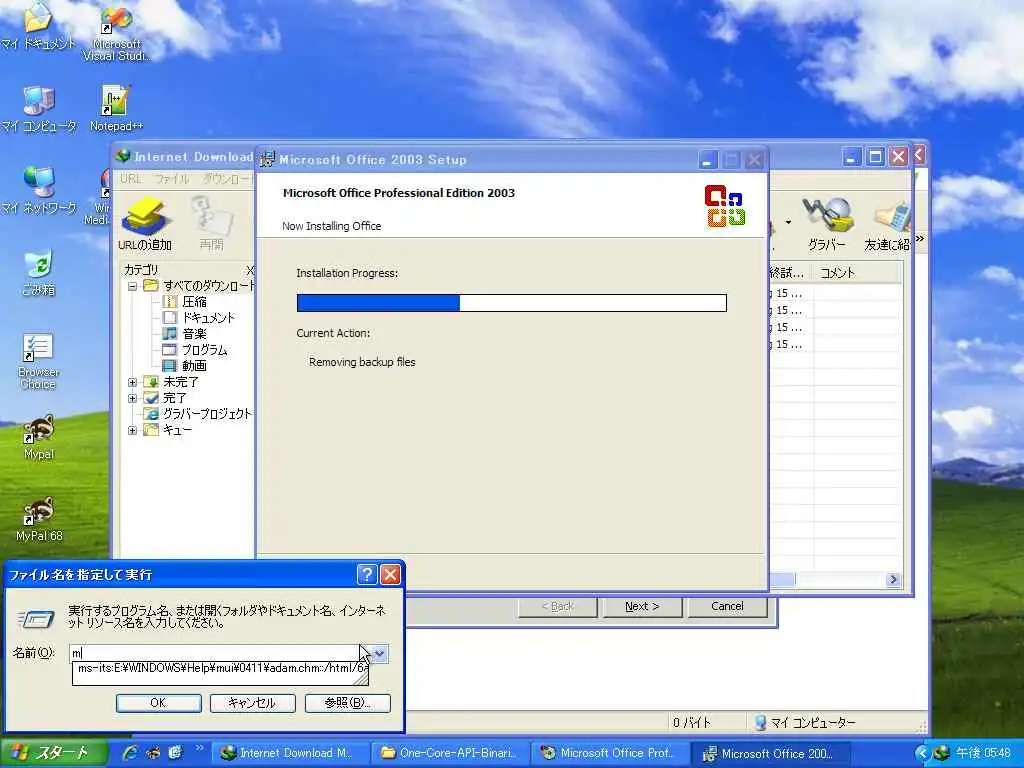Click the Comment column header
1024x768 pixels.
(856, 273)
